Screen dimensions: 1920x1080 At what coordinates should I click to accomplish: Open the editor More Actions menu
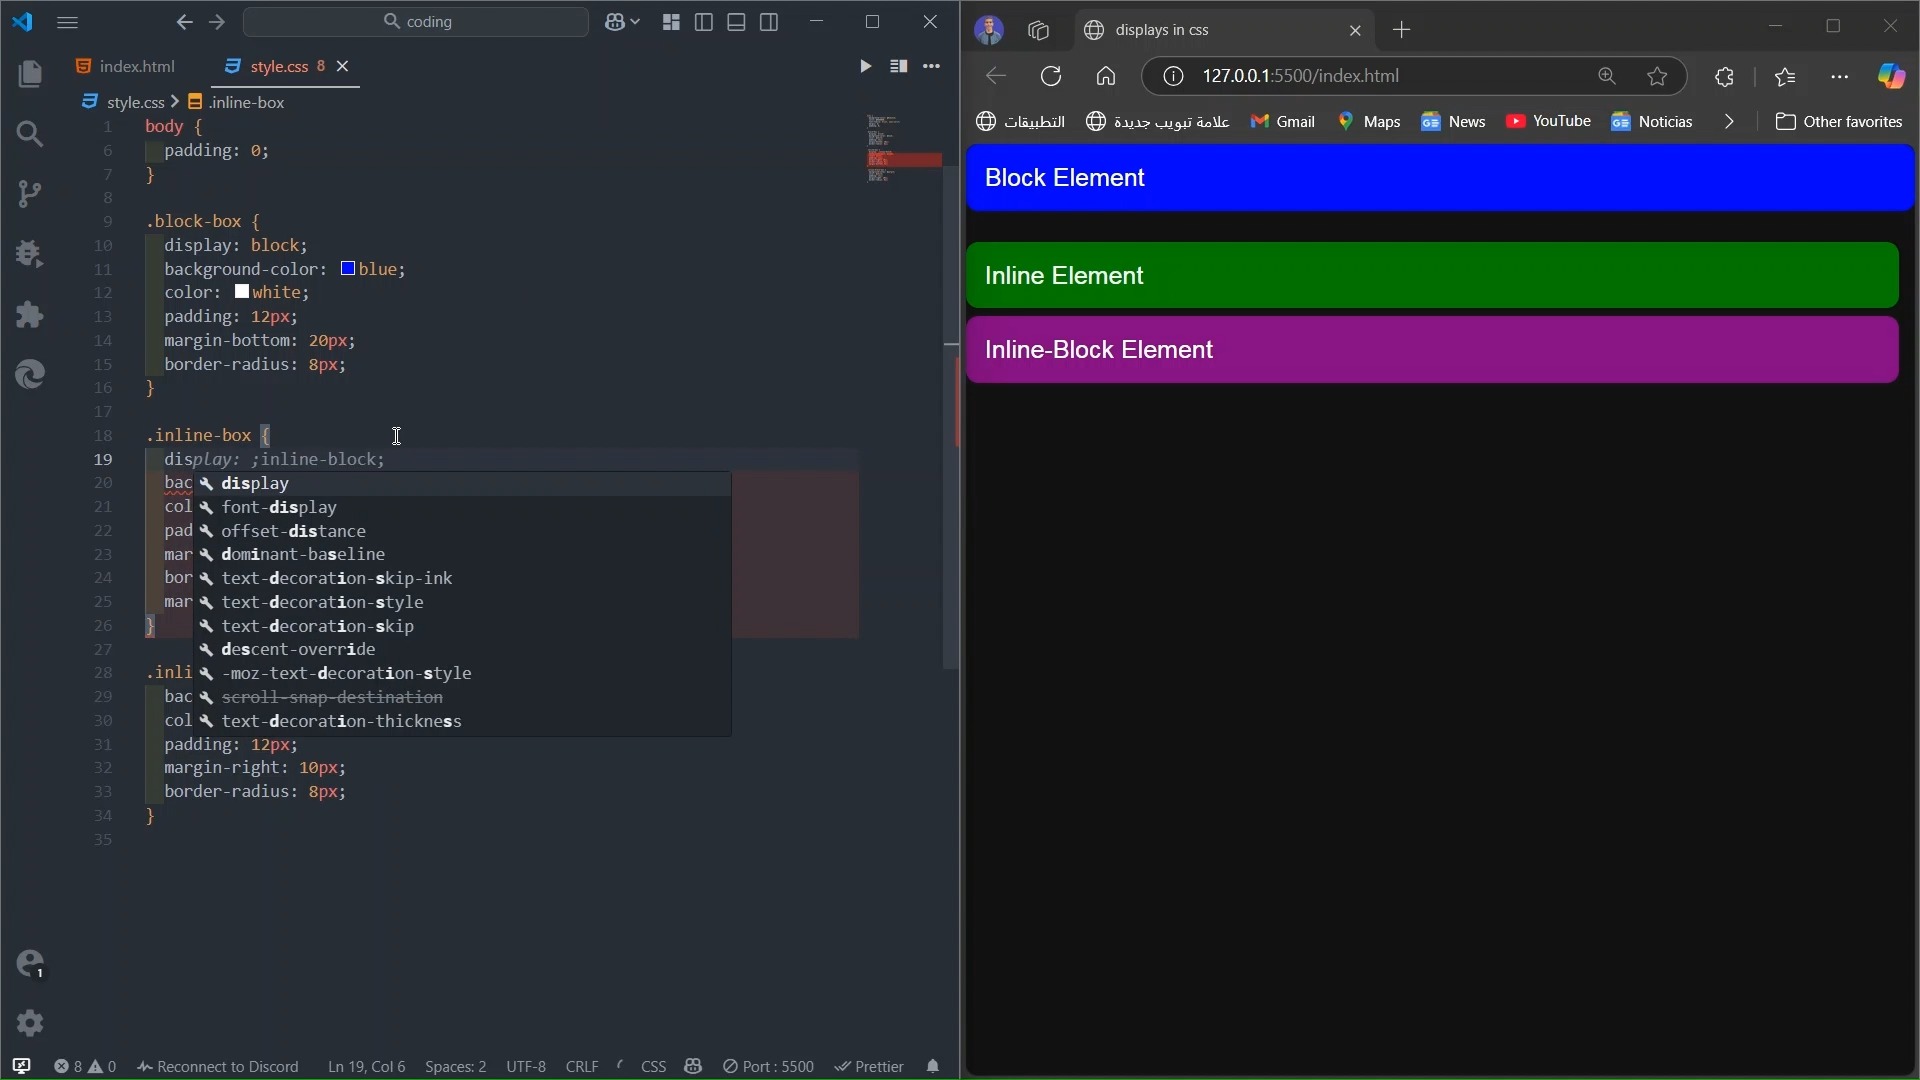pos(931,66)
